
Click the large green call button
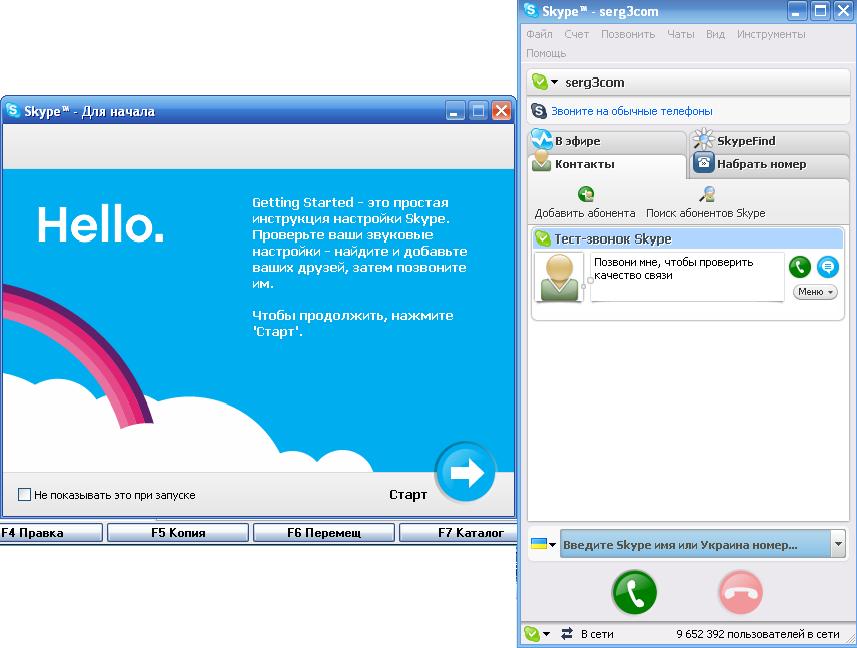click(x=634, y=592)
